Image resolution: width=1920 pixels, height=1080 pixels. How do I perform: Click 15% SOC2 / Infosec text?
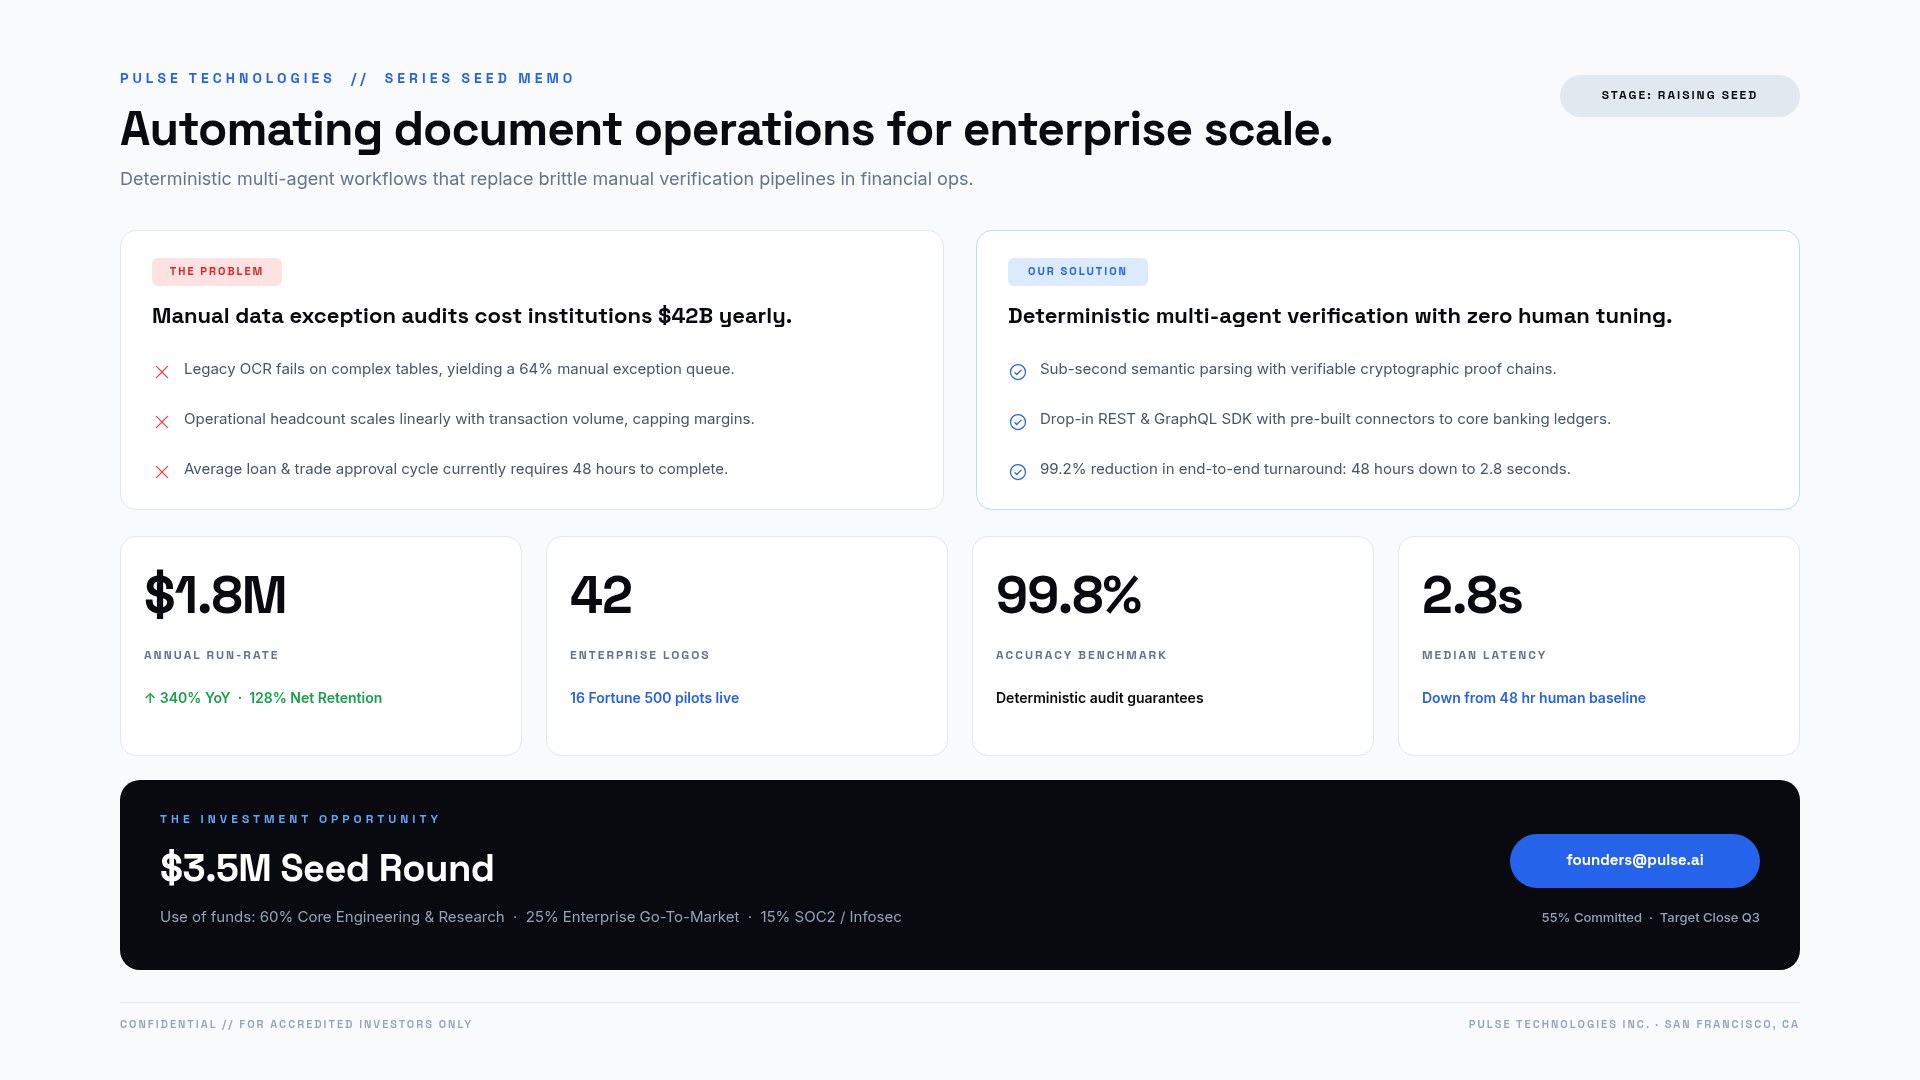point(831,917)
